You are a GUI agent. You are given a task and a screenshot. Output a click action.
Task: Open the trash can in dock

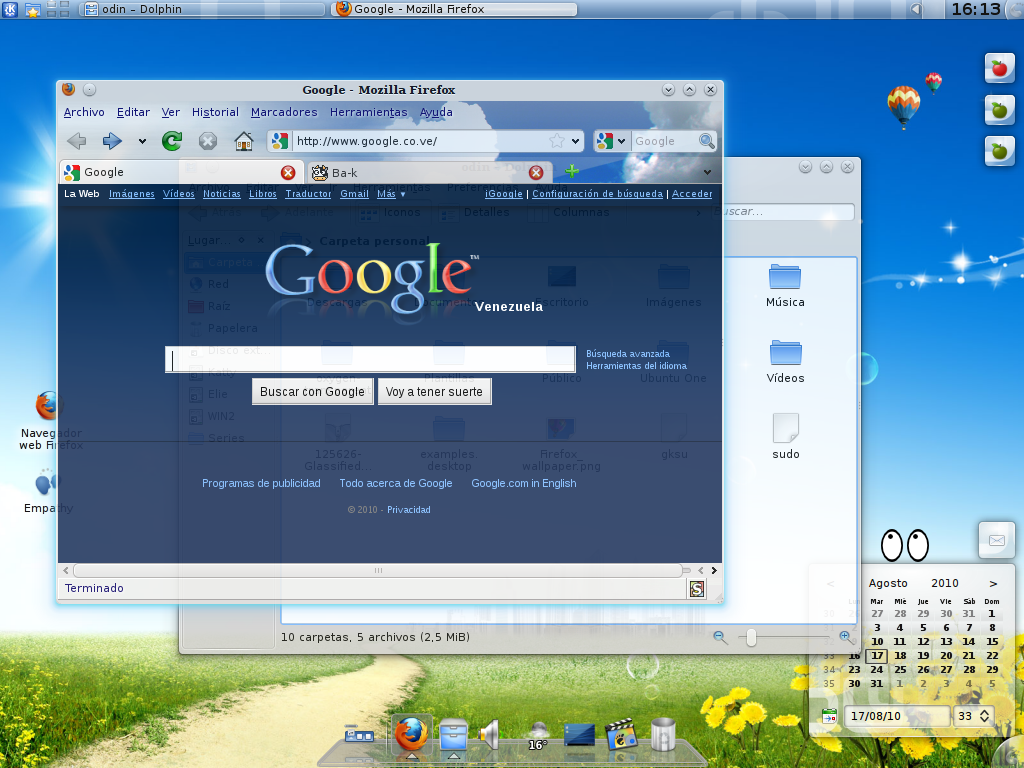click(x=663, y=733)
